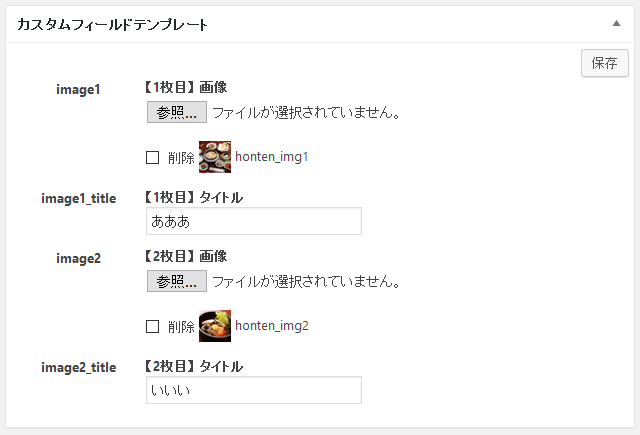Check the 削除 checkbox for honten_img1
The width and height of the screenshot is (640, 435).
click(153, 158)
